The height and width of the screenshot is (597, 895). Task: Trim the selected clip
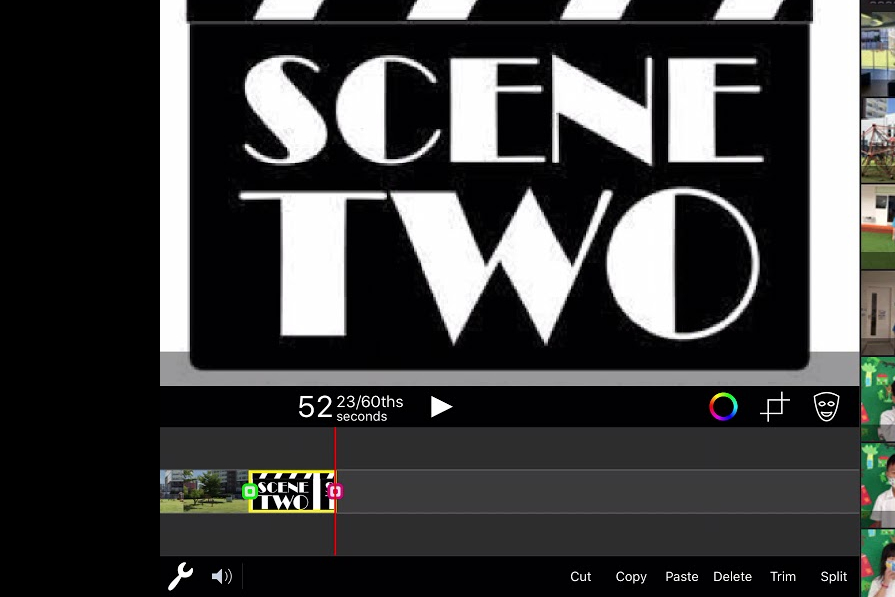click(783, 576)
